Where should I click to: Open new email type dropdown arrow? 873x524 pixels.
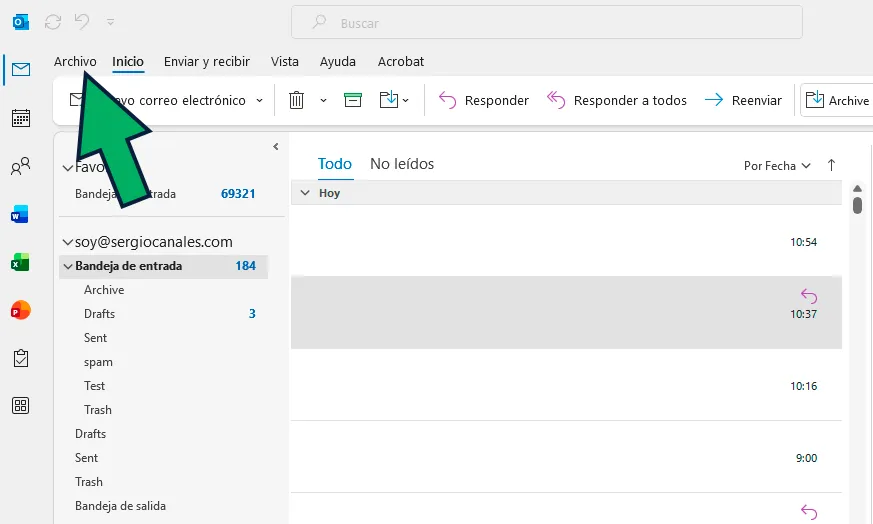pos(259,101)
